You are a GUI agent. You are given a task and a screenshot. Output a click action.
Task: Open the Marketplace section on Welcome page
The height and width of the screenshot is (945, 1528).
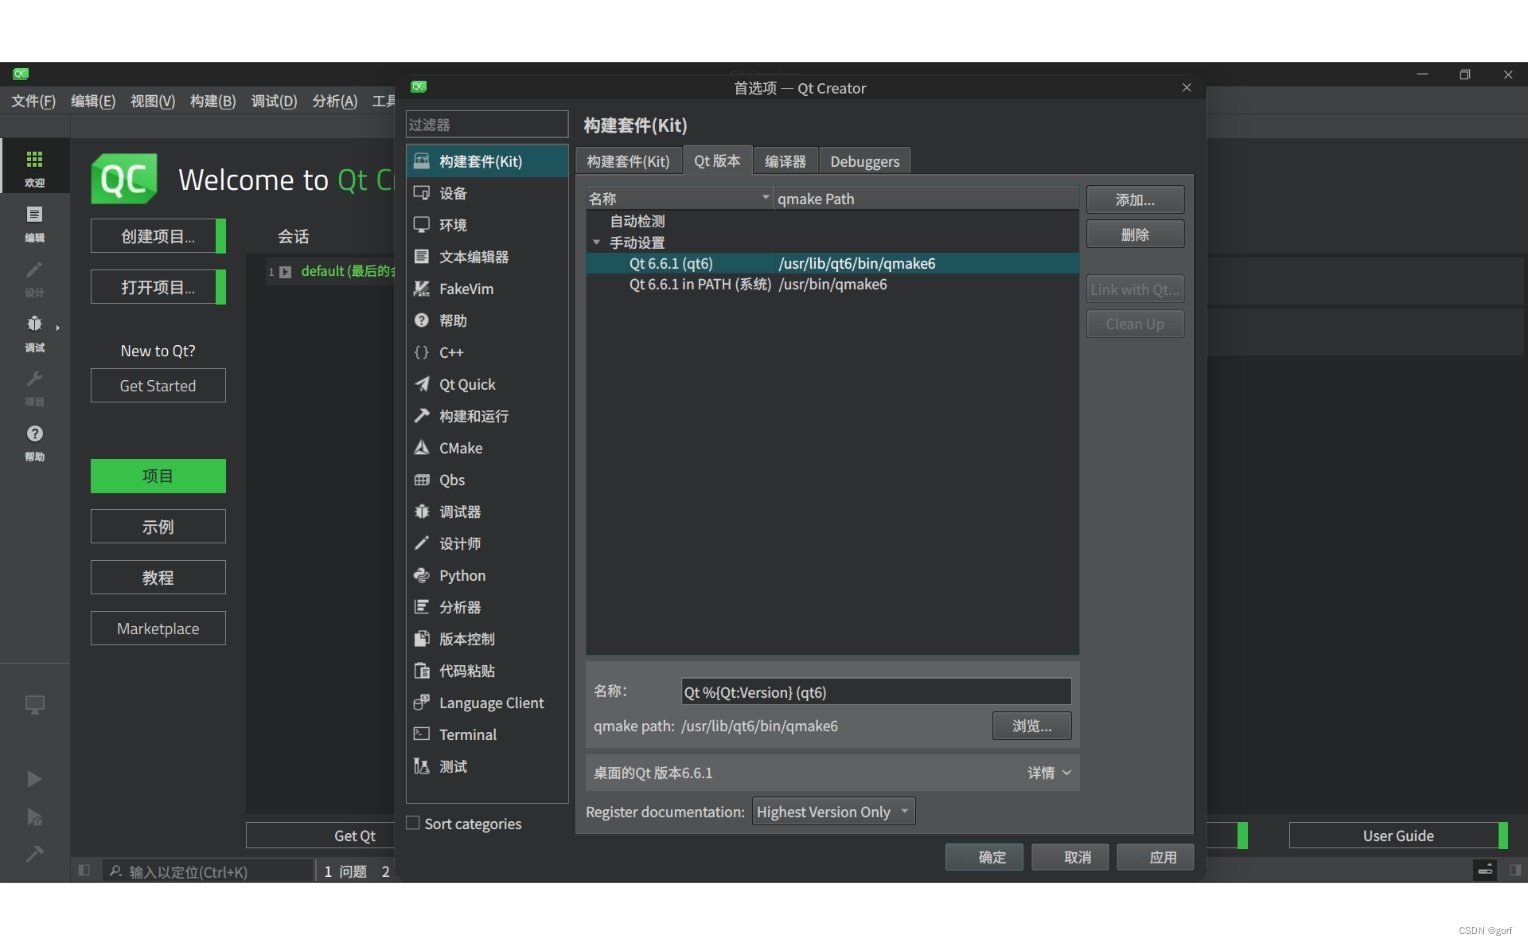tap(158, 628)
